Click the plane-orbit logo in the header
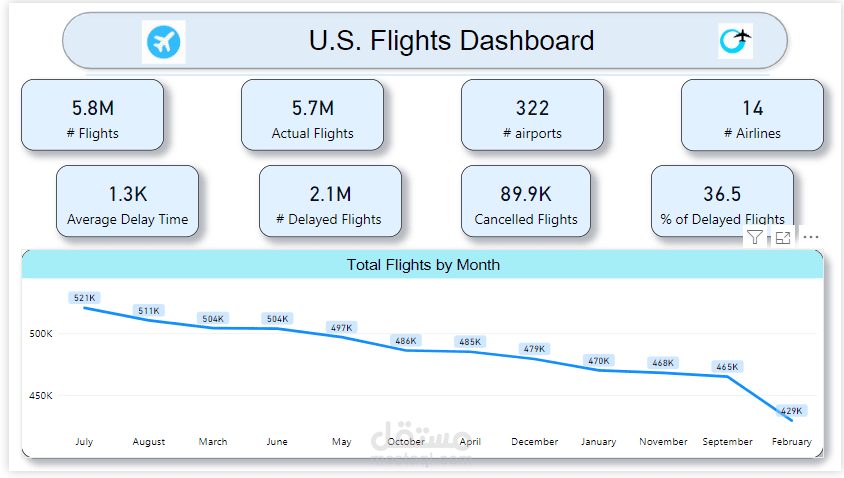Viewport: 844px width, 478px height. tap(735, 41)
